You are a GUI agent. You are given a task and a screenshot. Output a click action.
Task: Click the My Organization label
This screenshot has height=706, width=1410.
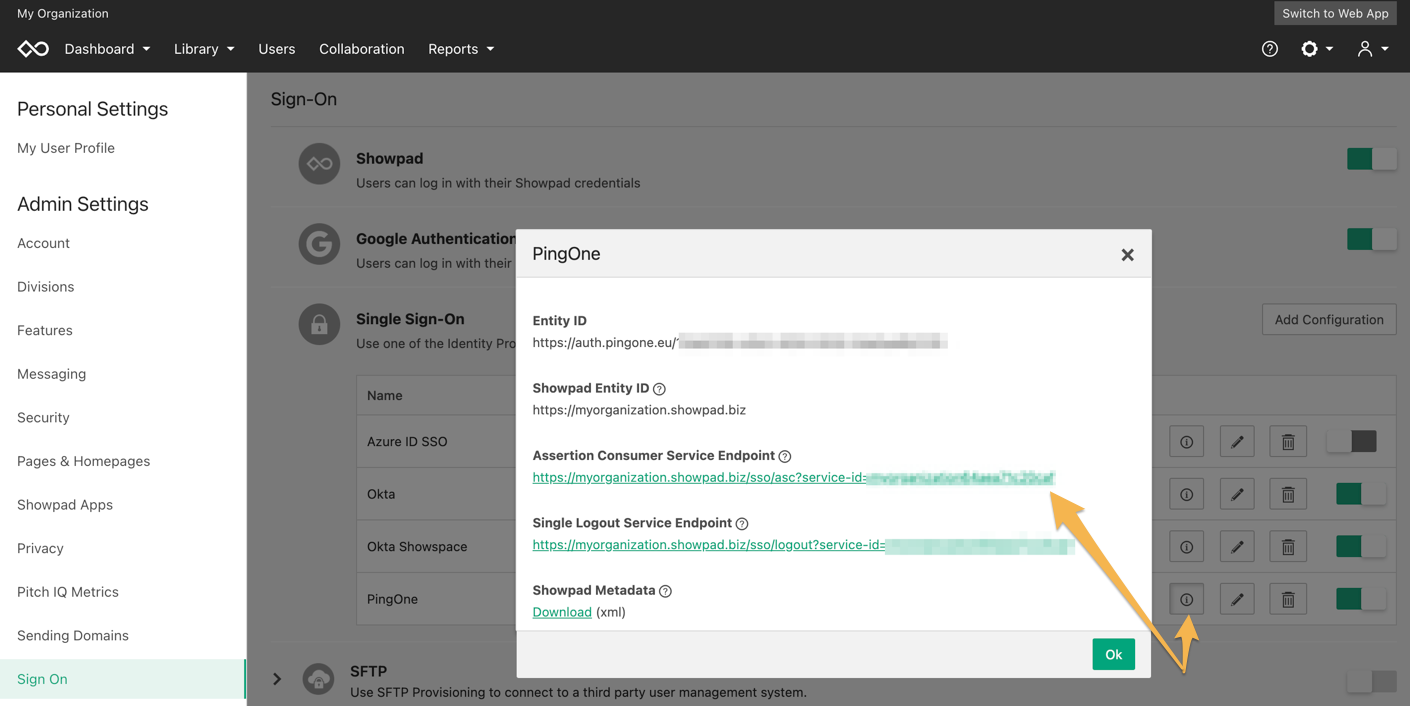tap(63, 13)
